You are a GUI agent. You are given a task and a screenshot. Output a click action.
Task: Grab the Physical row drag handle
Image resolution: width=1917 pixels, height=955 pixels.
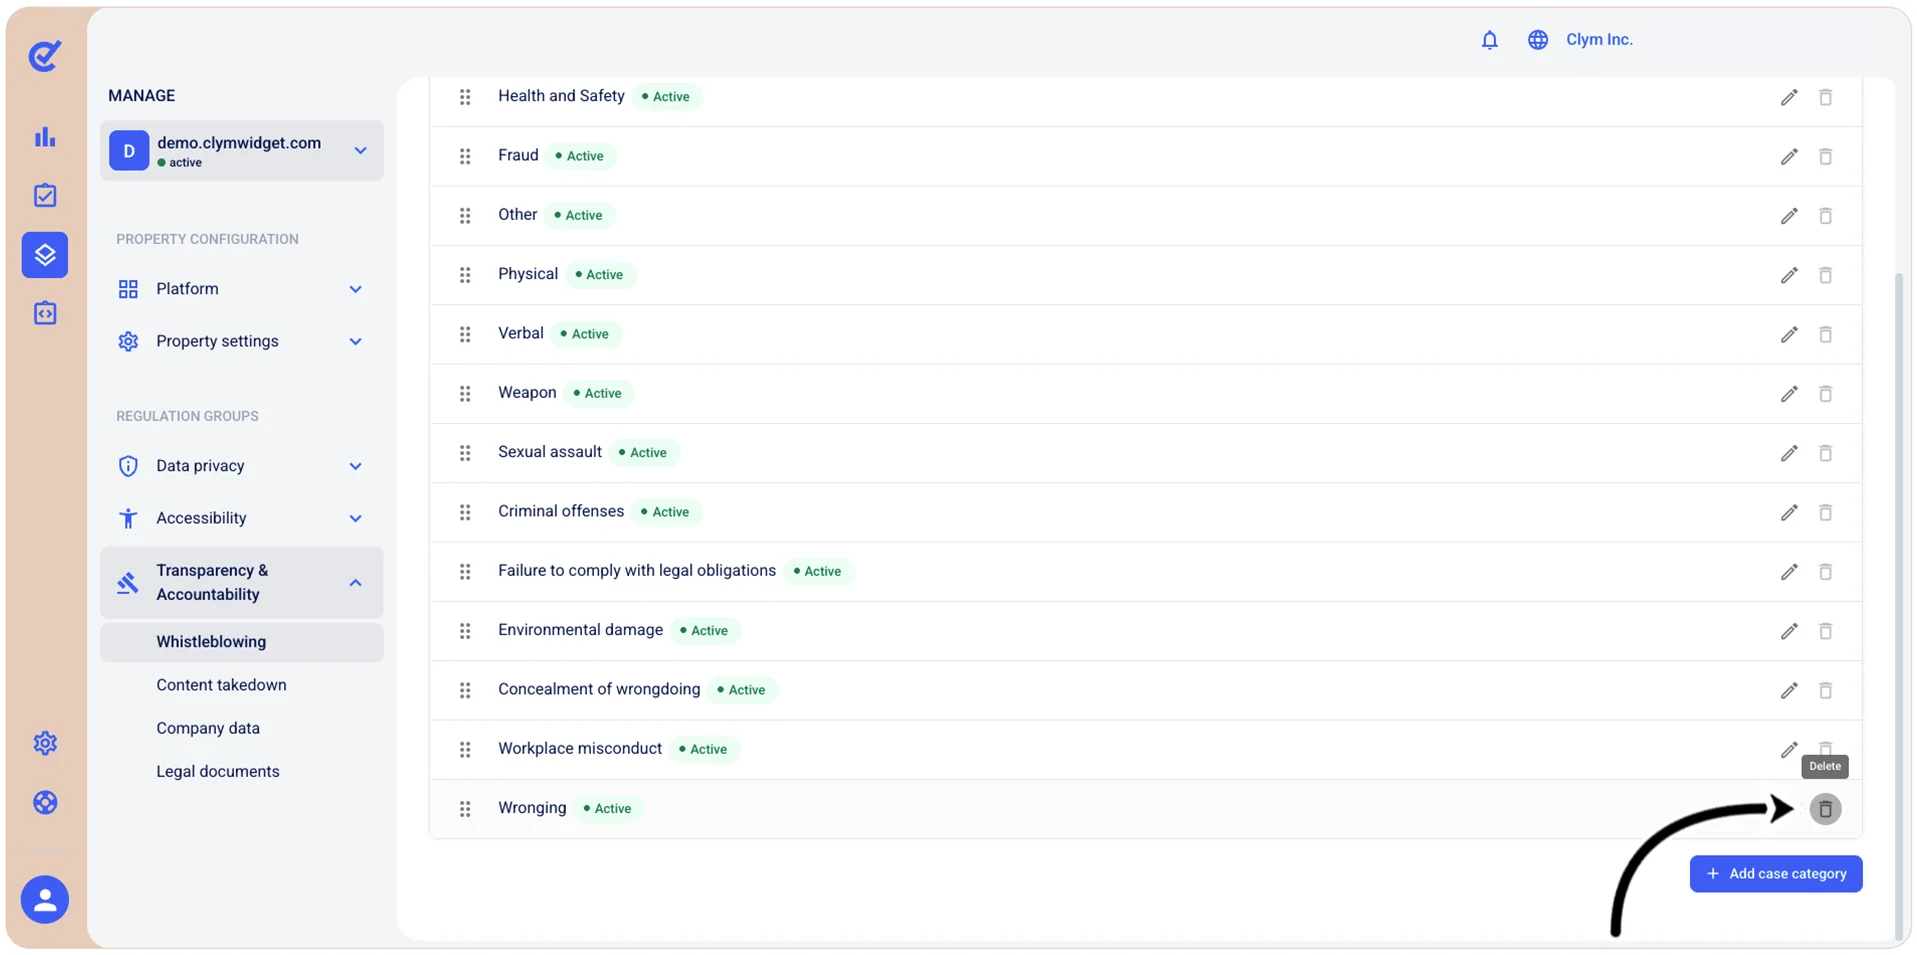point(465,275)
